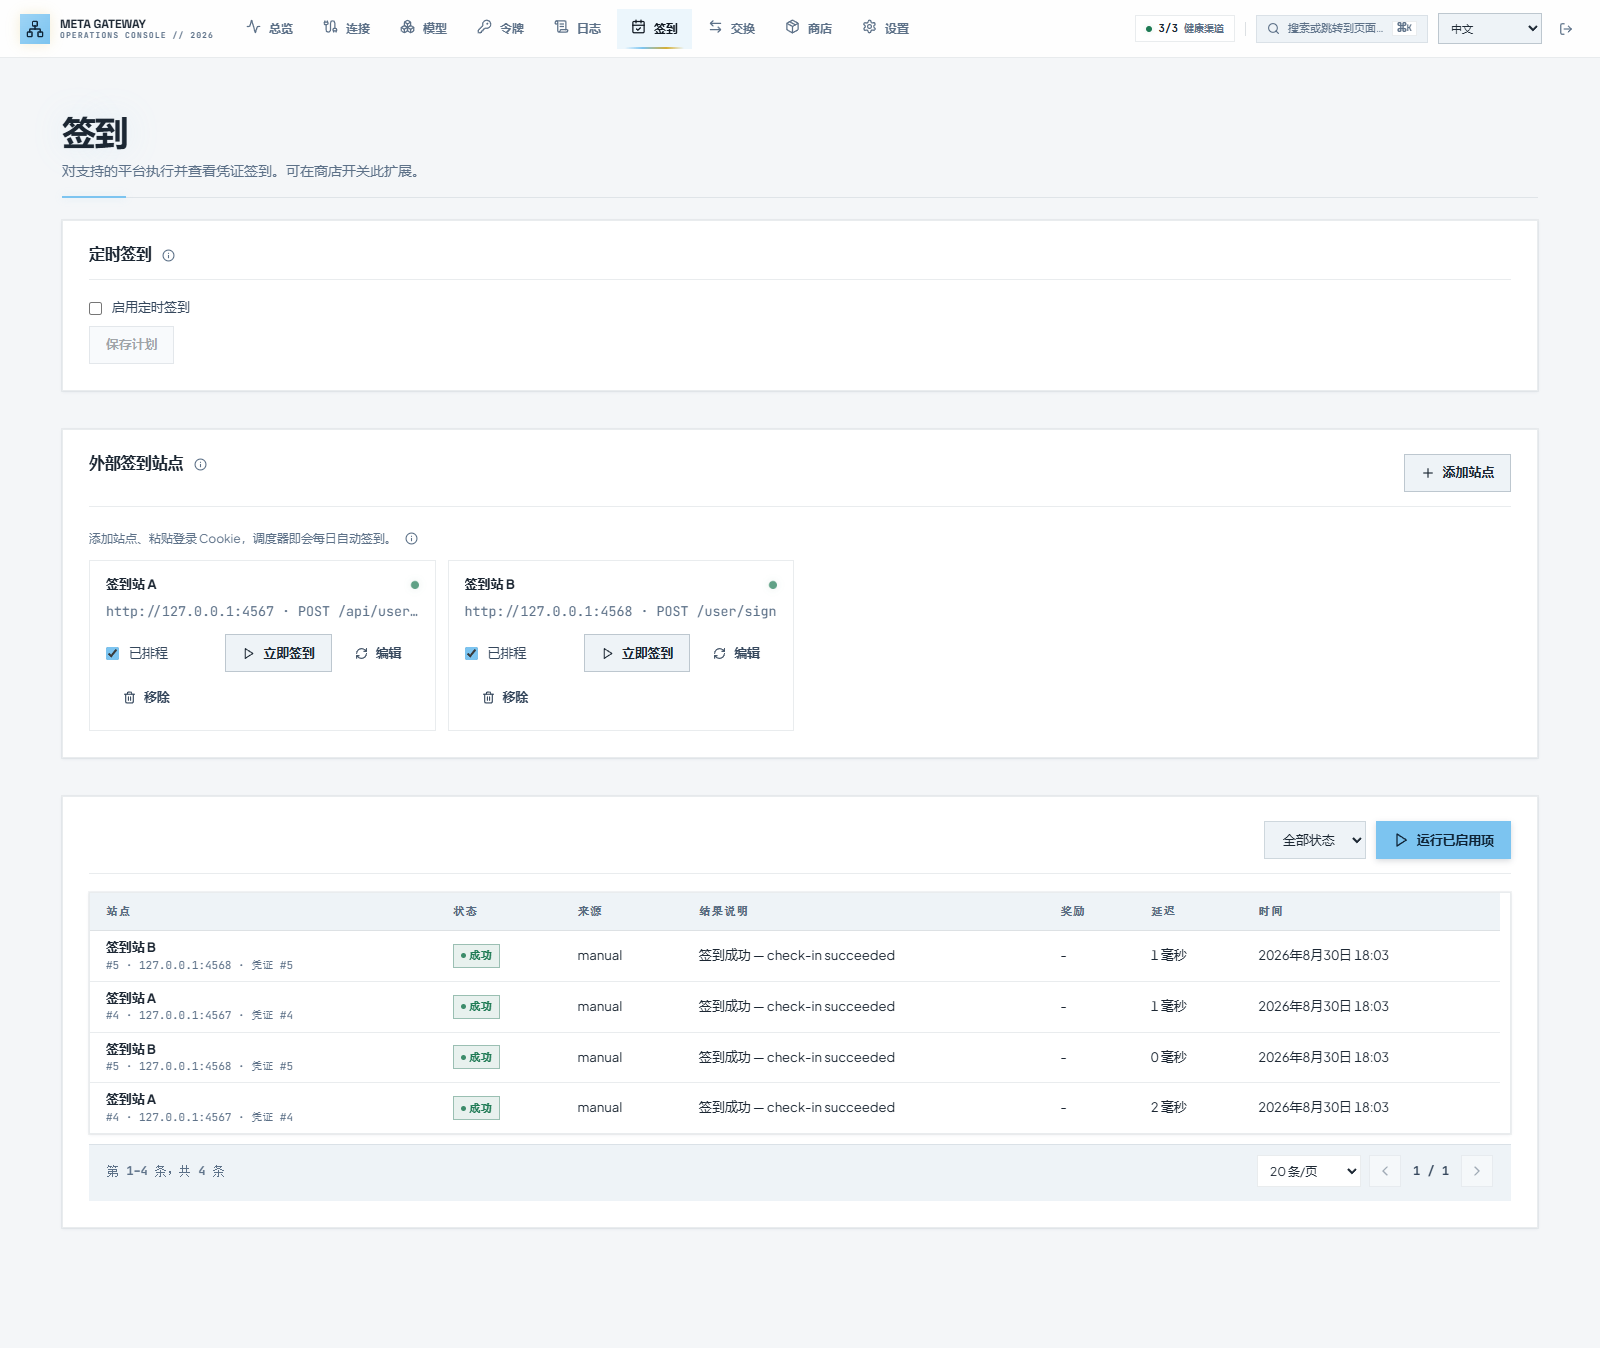Open the 中文 language dropdown
1600x1348 pixels.
[1490, 29]
